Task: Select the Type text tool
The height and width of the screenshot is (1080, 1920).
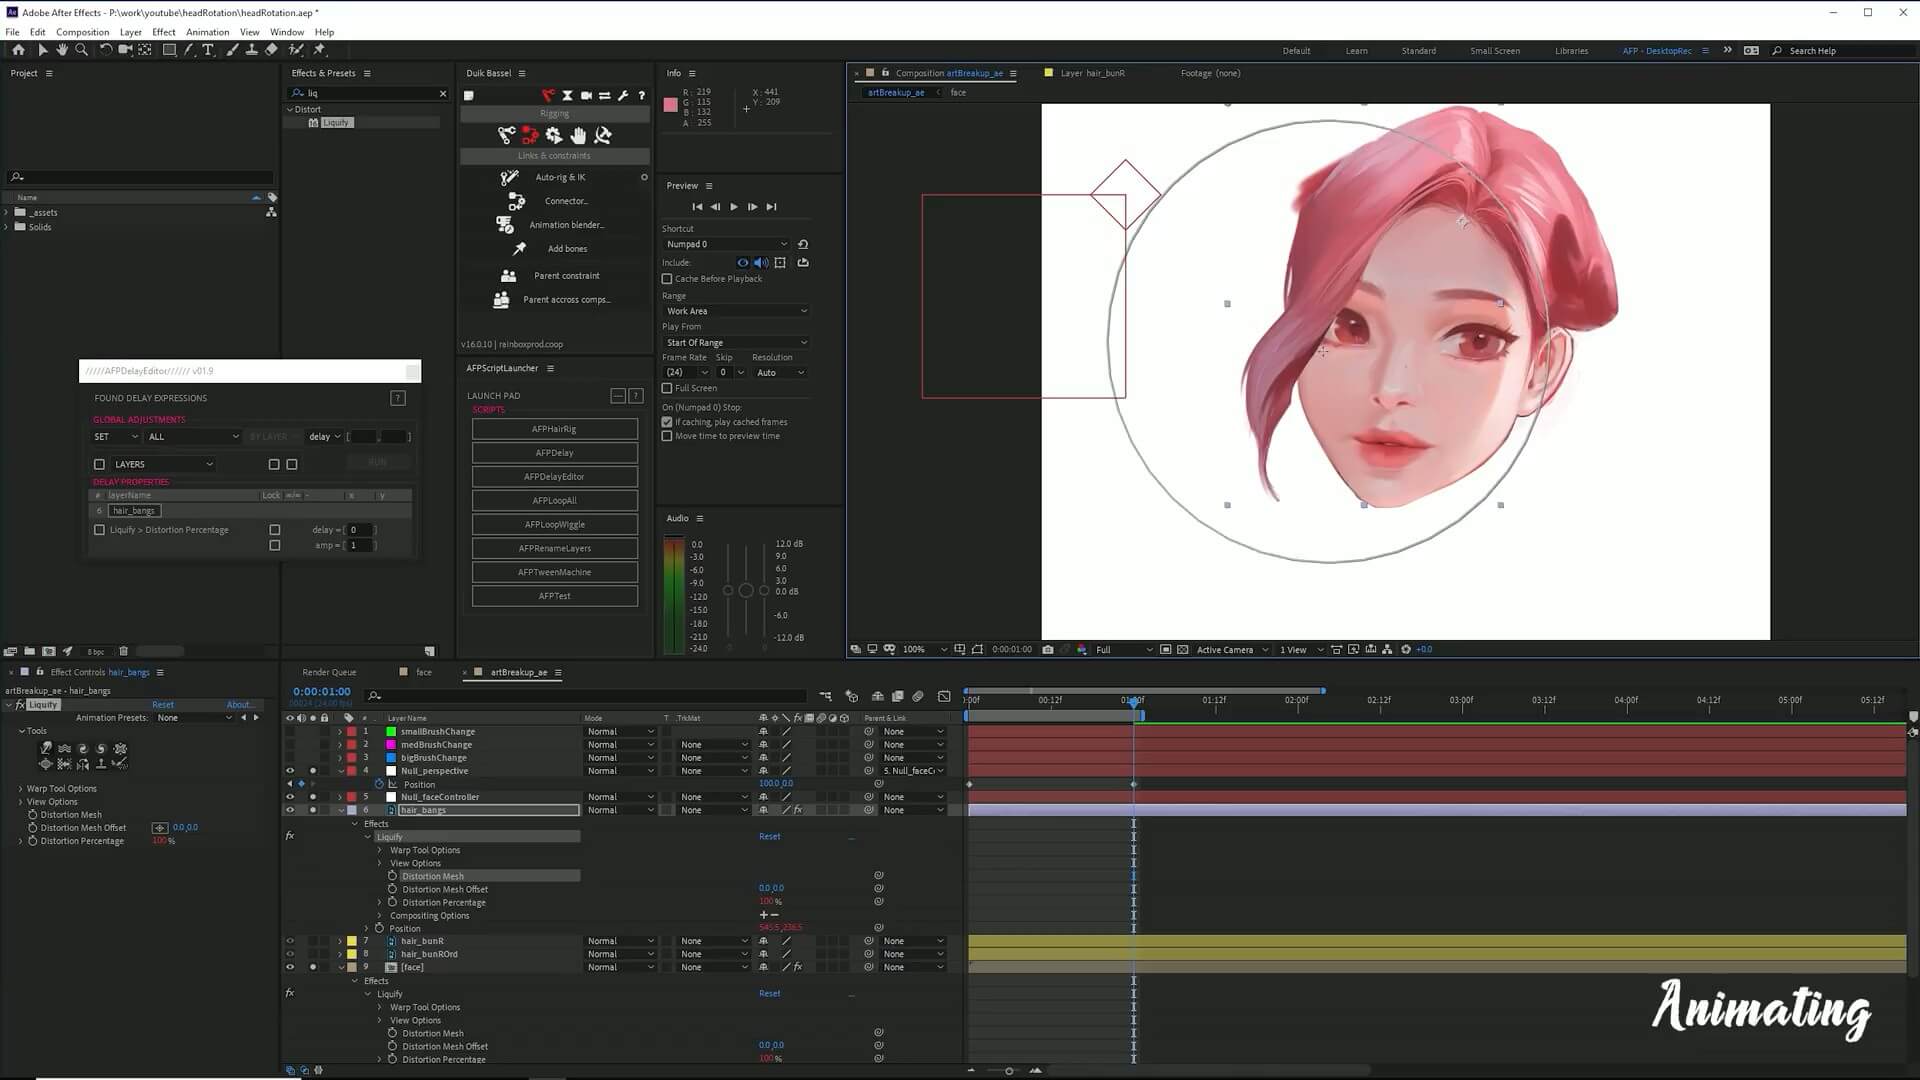Action: click(208, 49)
